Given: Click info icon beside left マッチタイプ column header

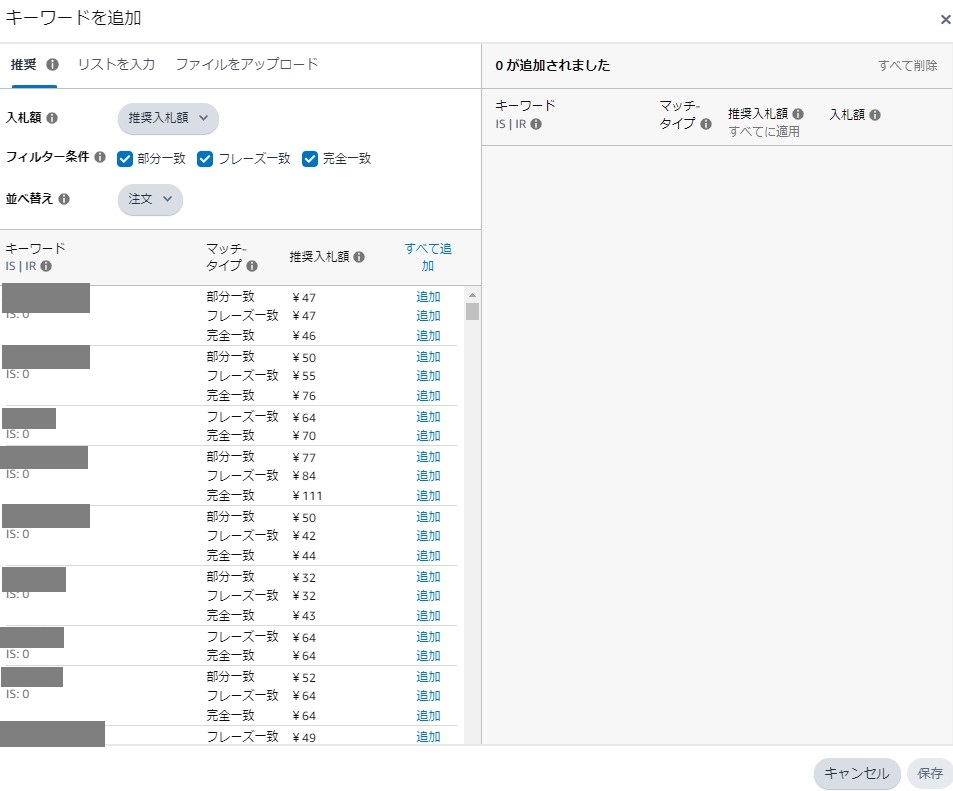Looking at the screenshot, I should pyautogui.click(x=252, y=266).
